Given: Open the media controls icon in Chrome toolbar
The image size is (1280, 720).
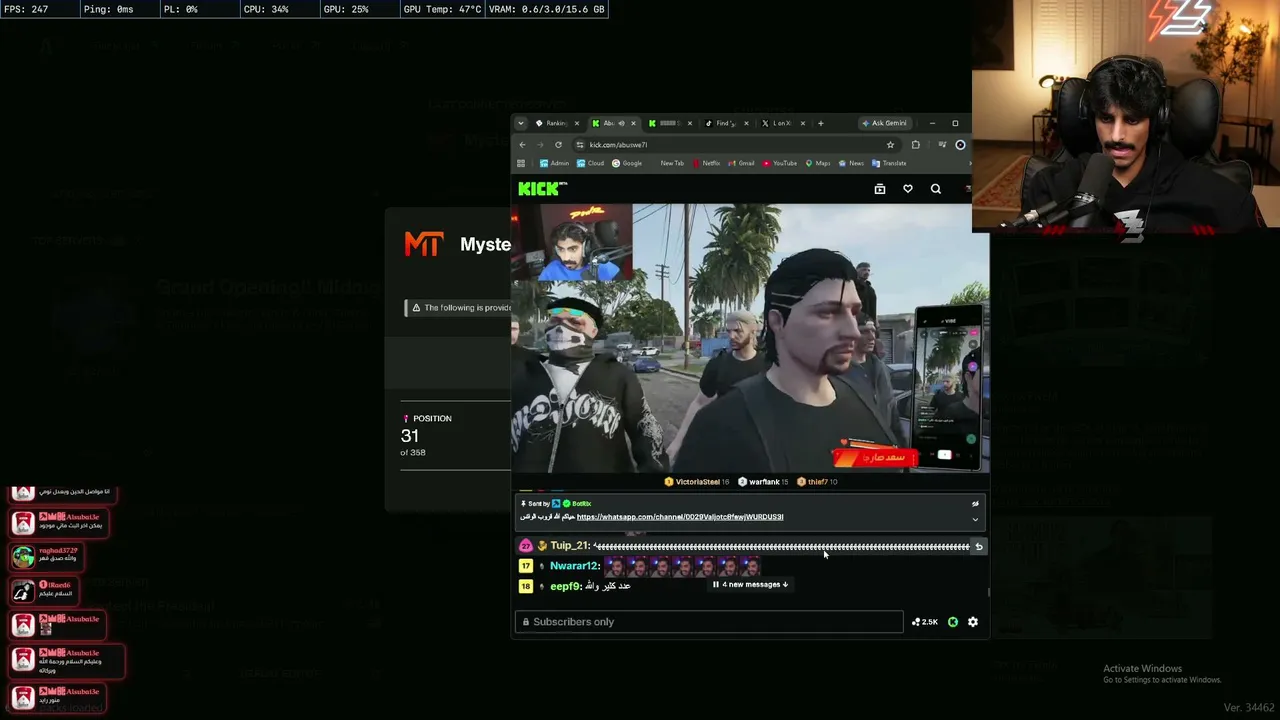Looking at the screenshot, I should tap(941, 145).
